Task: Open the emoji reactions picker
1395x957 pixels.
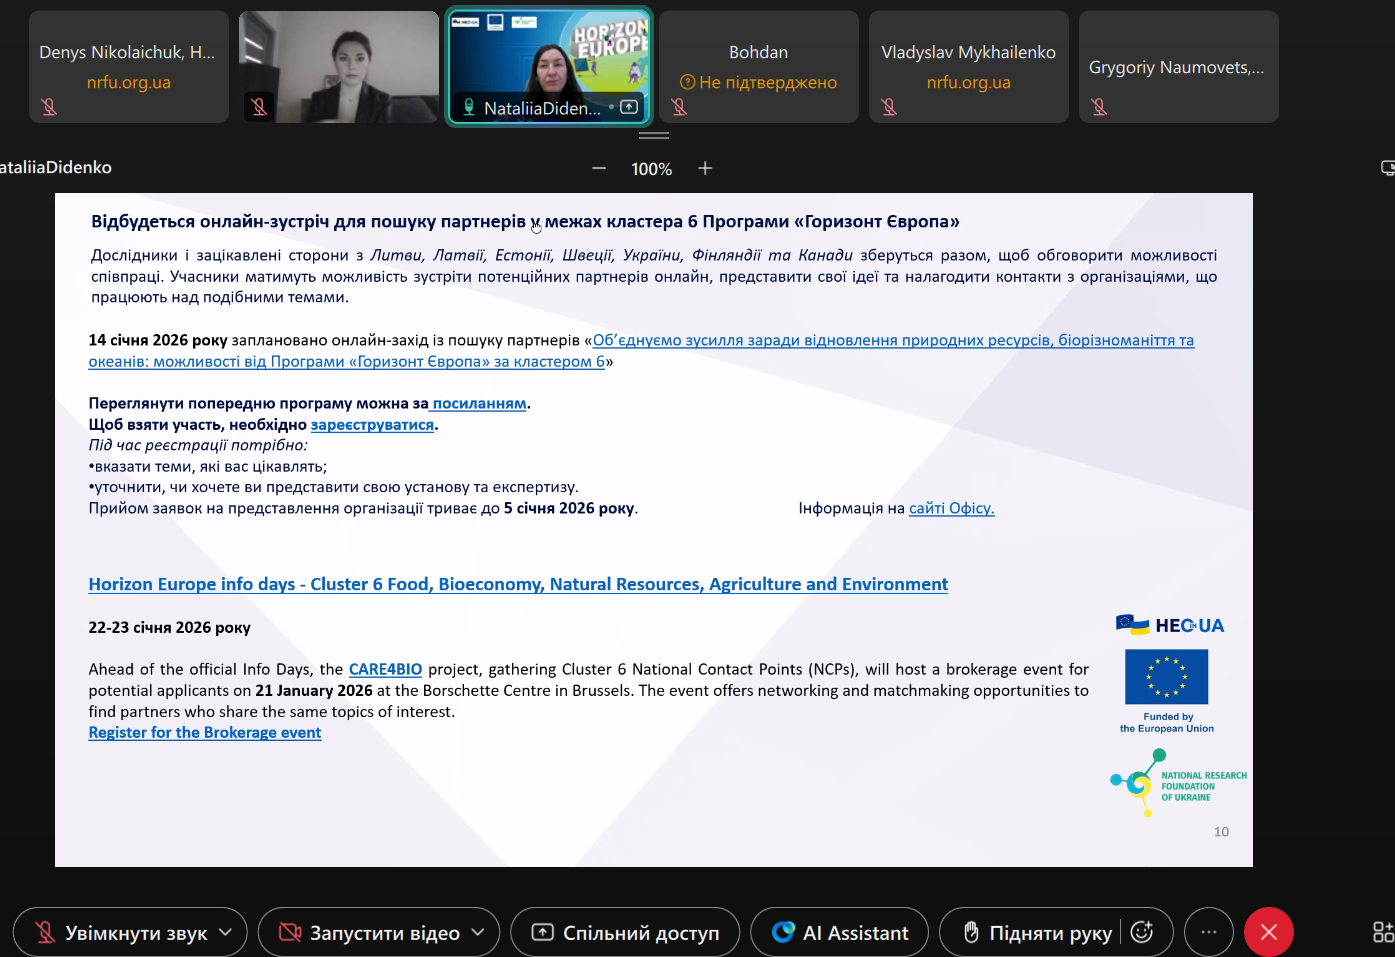Action: [x=1141, y=932]
